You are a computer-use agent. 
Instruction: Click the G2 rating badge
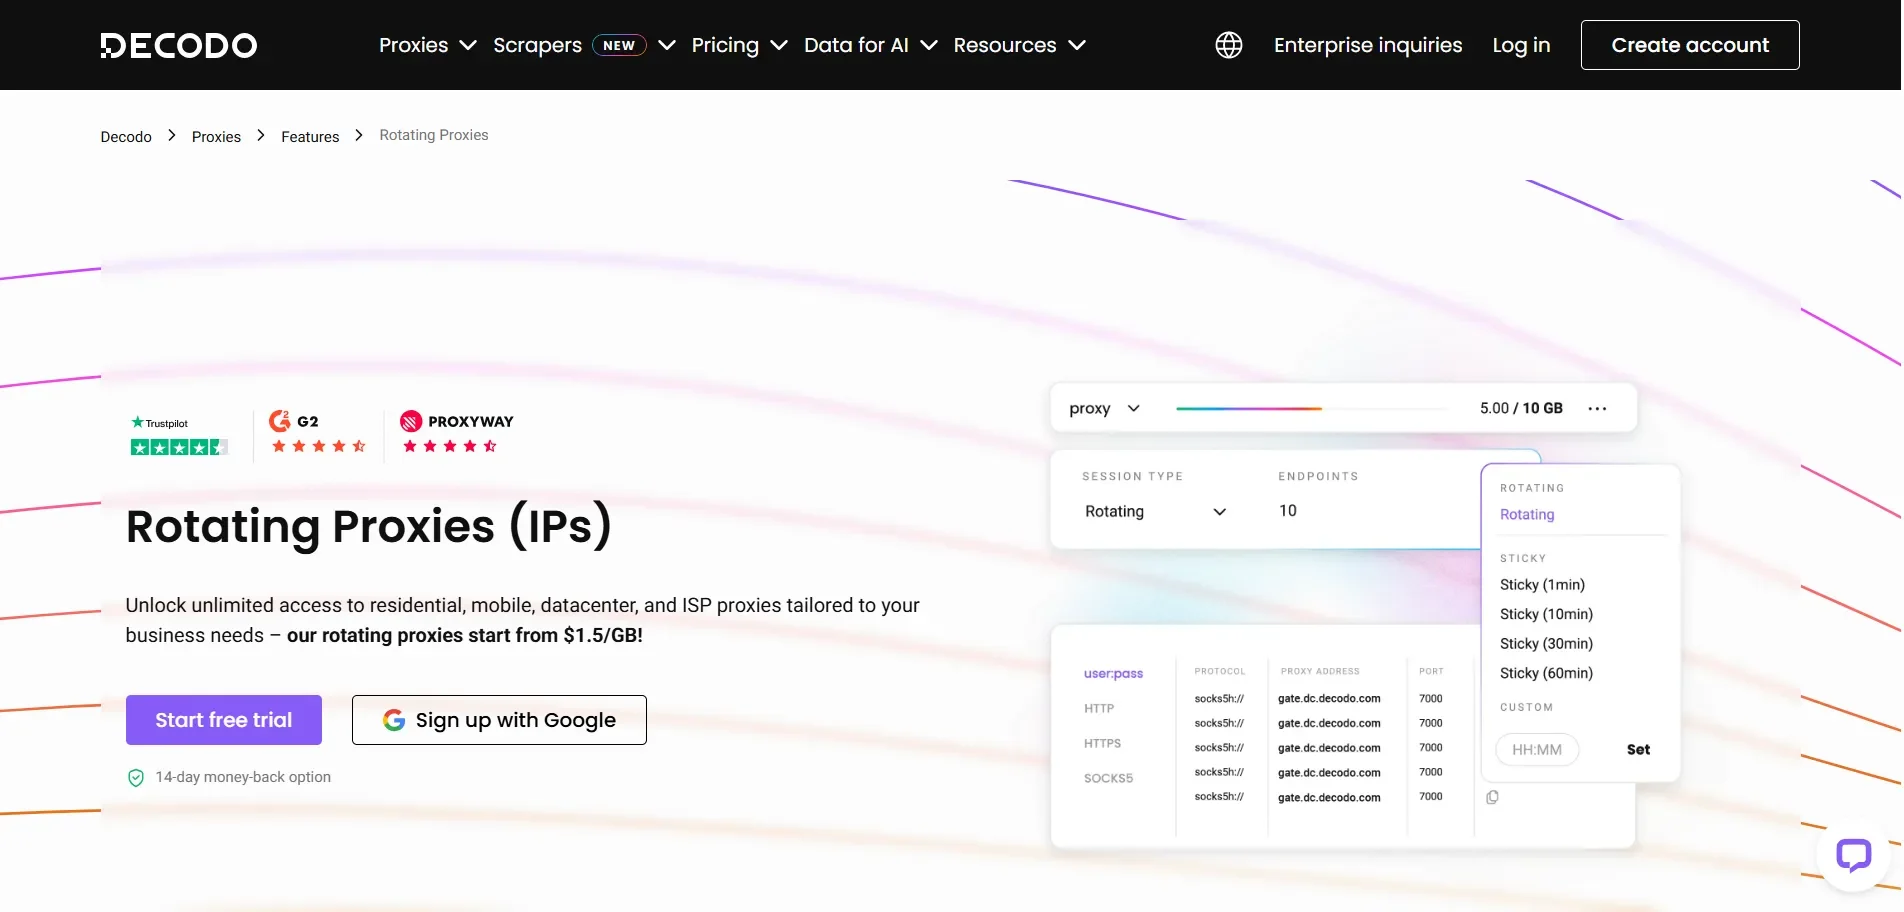(x=317, y=432)
